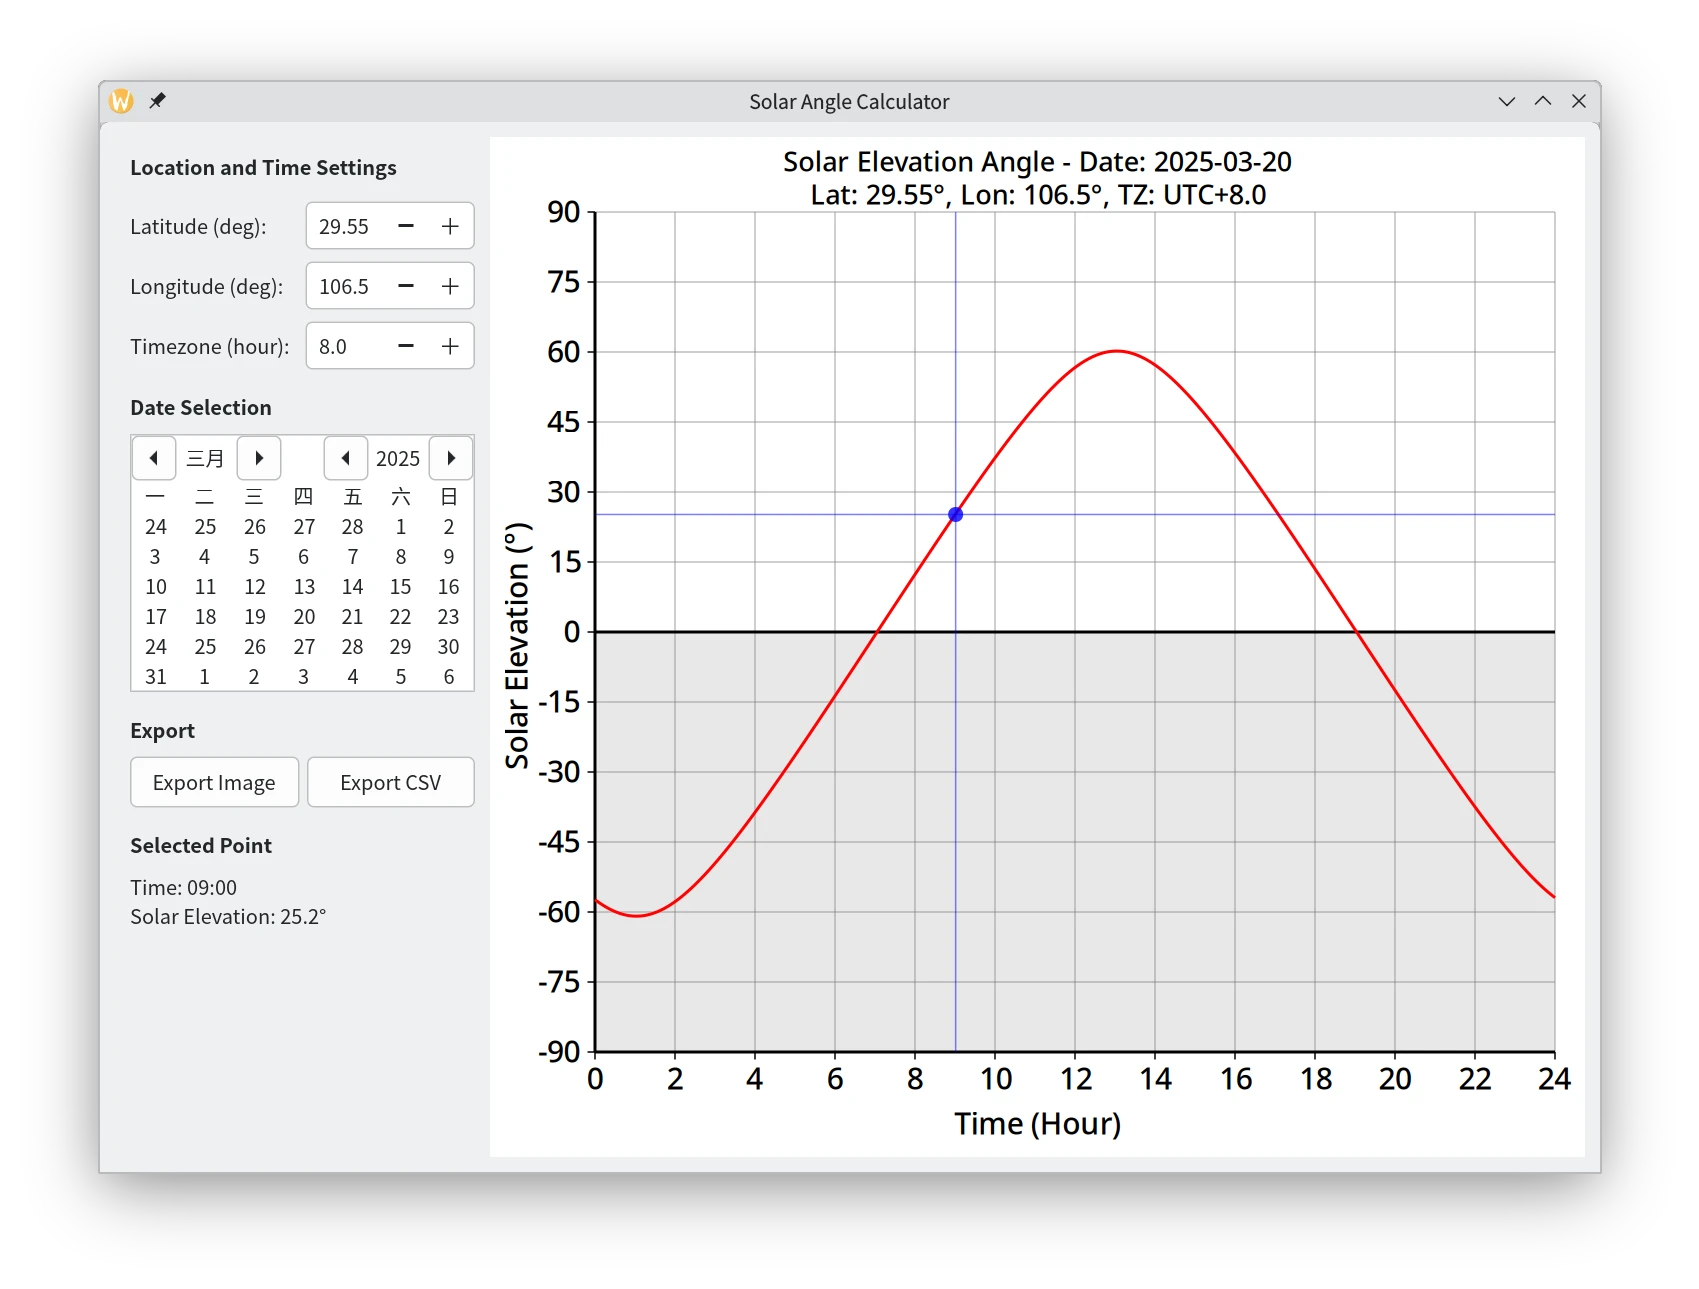The height and width of the screenshot is (1289, 1699).
Task: Go to next year in calendar
Action: (x=451, y=458)
